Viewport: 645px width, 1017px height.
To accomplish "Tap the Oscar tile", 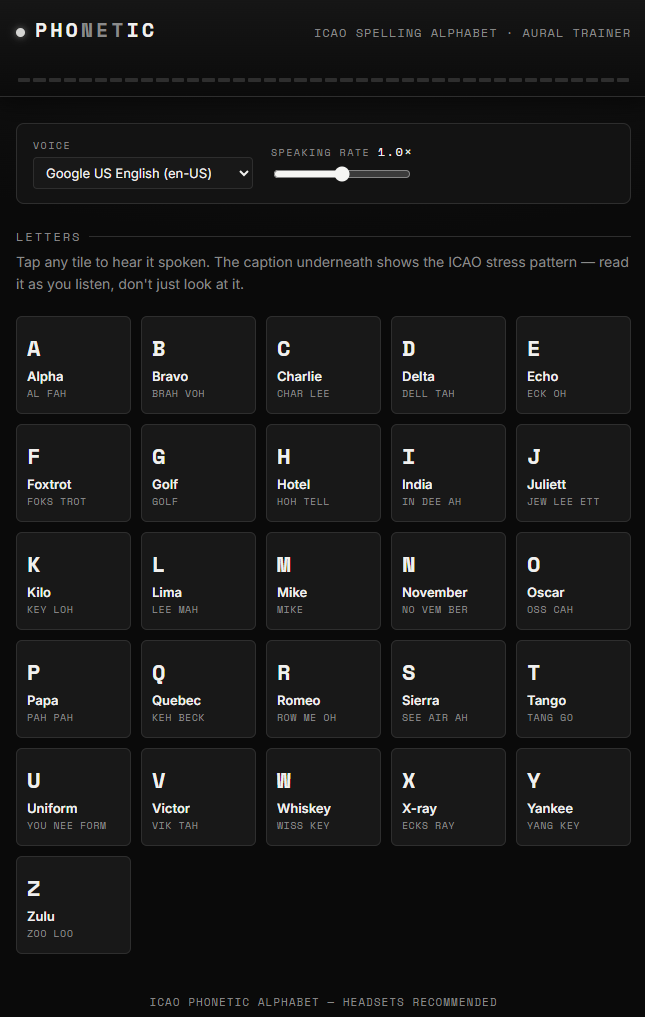I will point(573,581).
